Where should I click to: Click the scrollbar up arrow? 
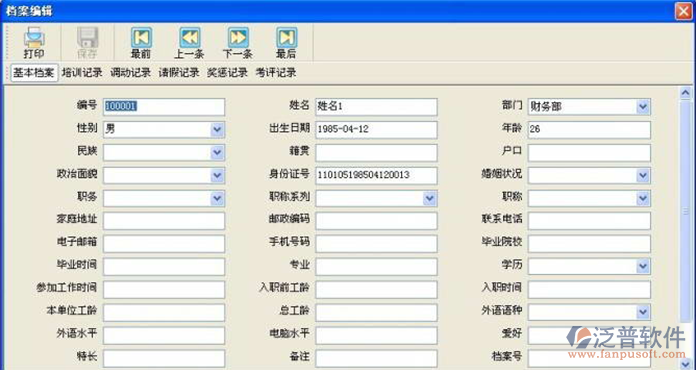click(x=686, y=93)
